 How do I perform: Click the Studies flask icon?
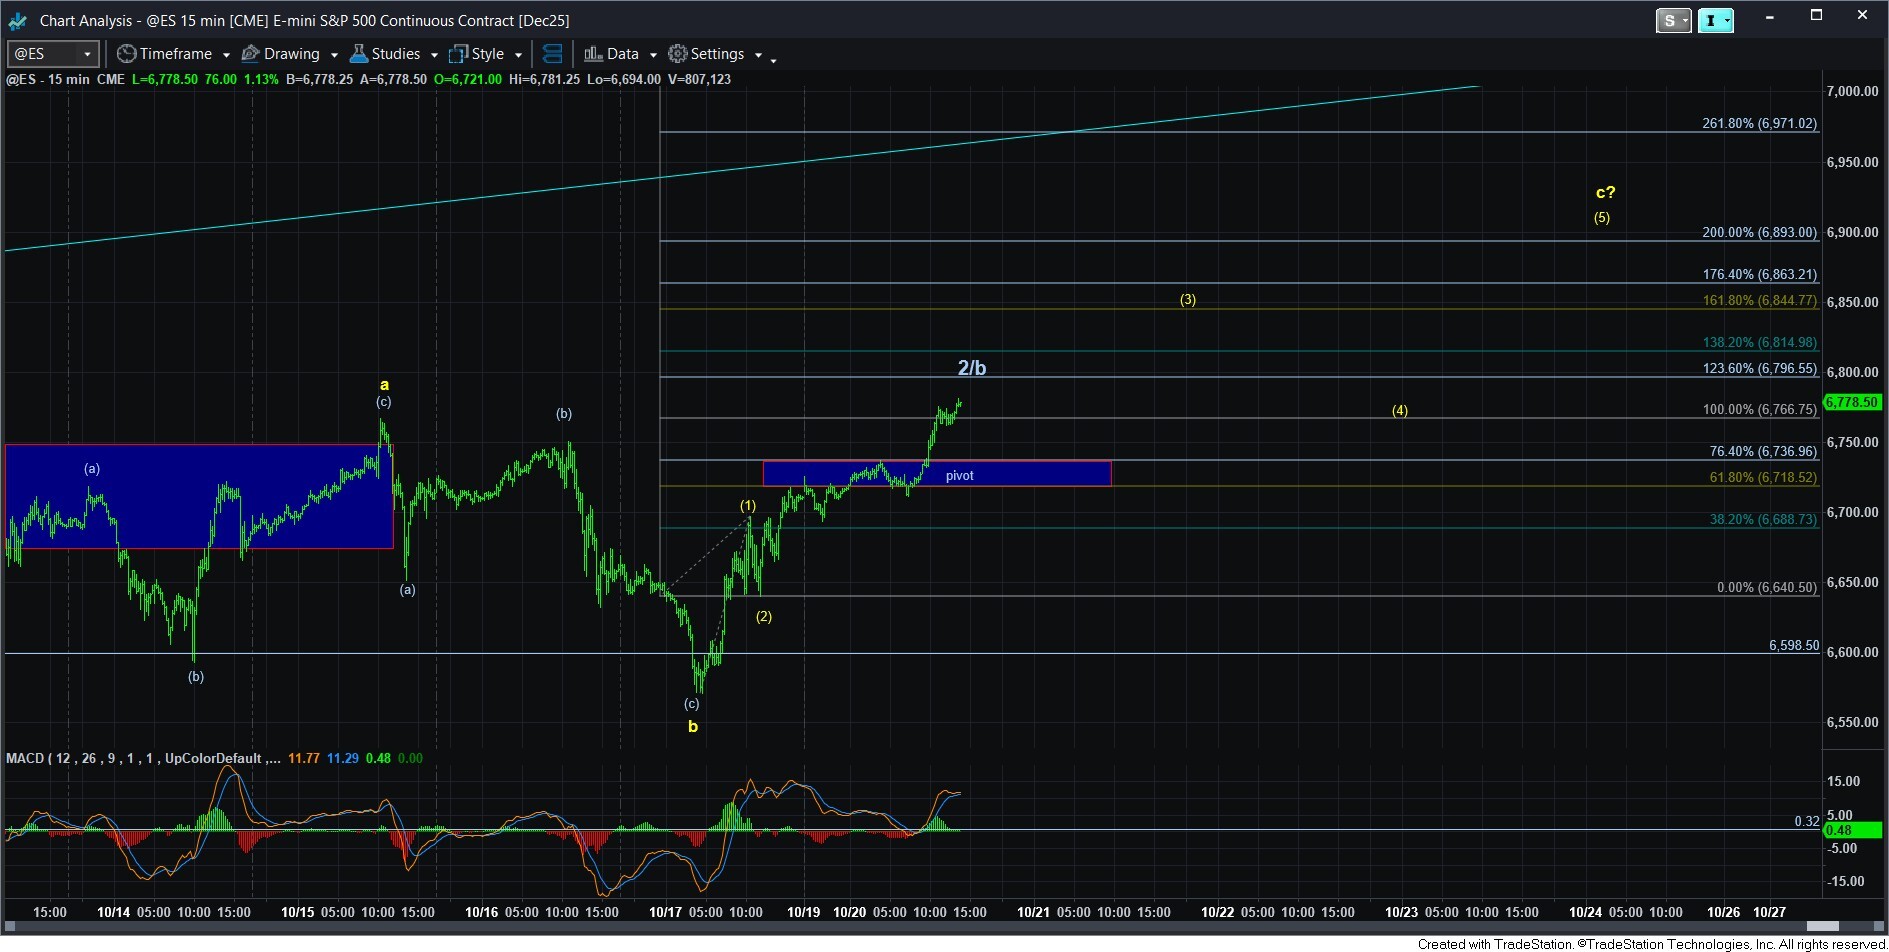(358, 54)
